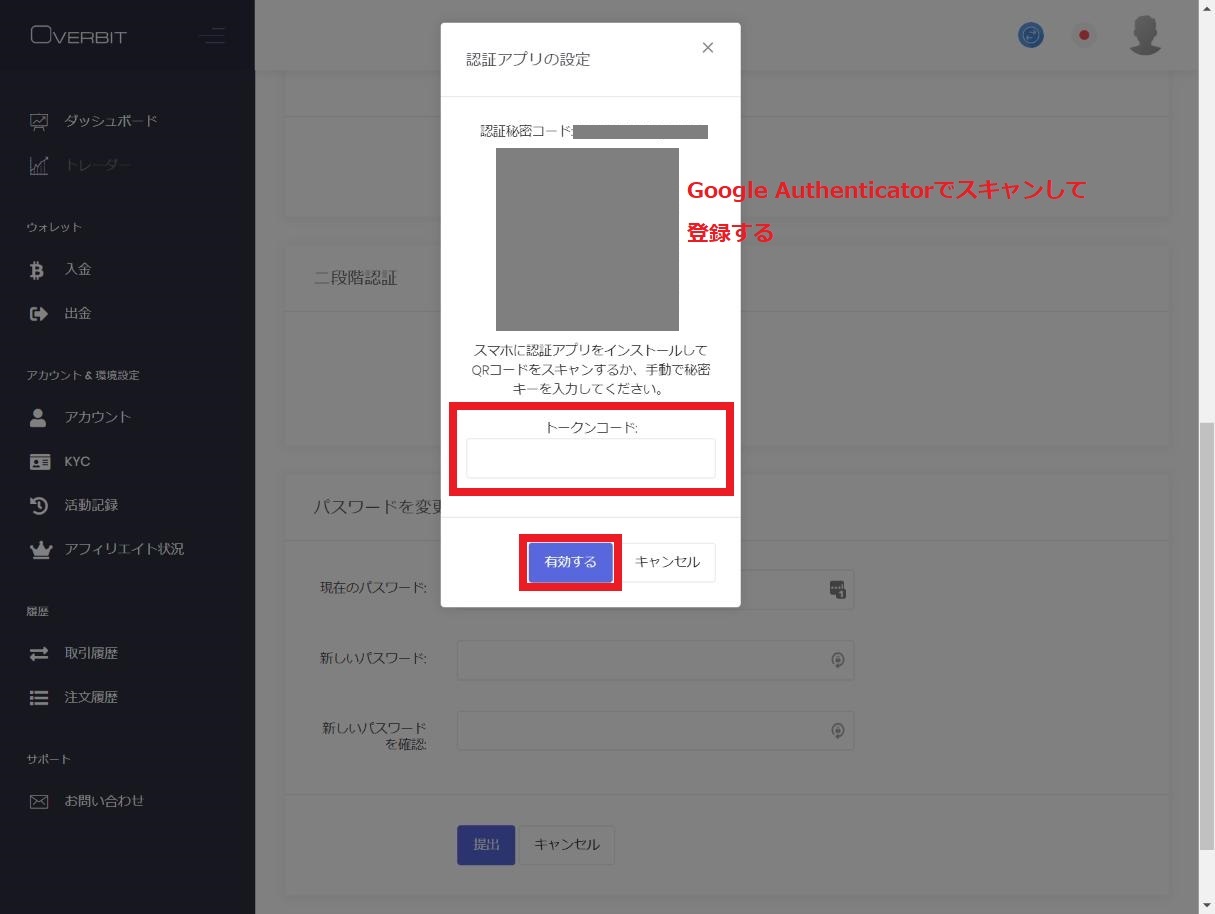1215x914 pixels.
Task: Collapse the sidebar with the hamburger icon
Action: [x=211, y=37]
